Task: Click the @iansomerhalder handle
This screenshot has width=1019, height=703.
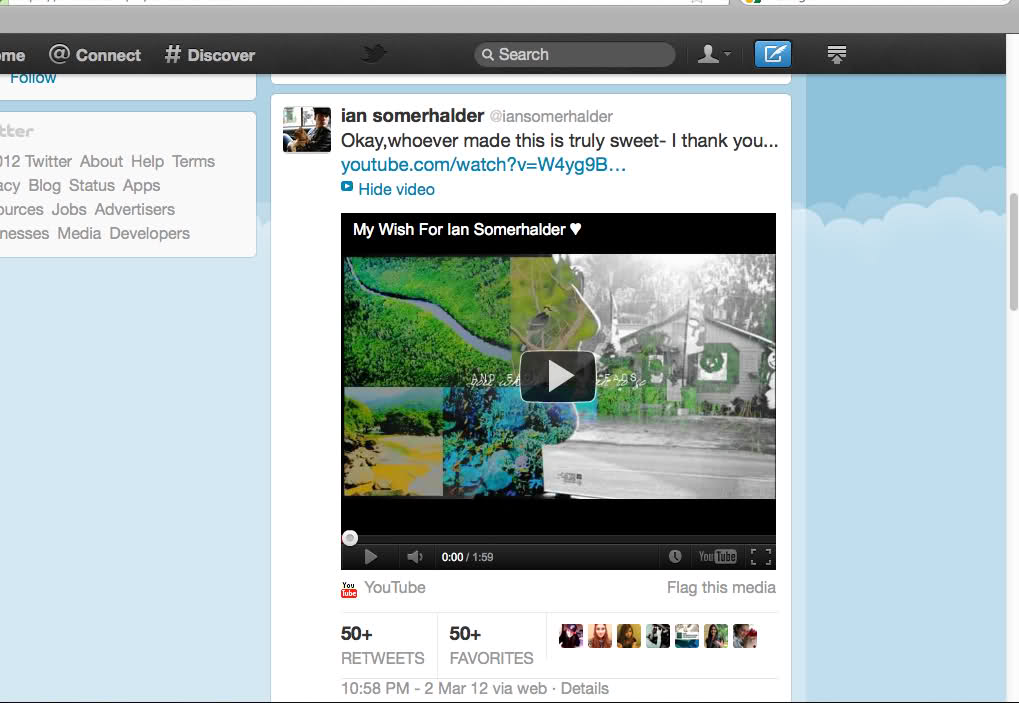Action: coord(550,116)
